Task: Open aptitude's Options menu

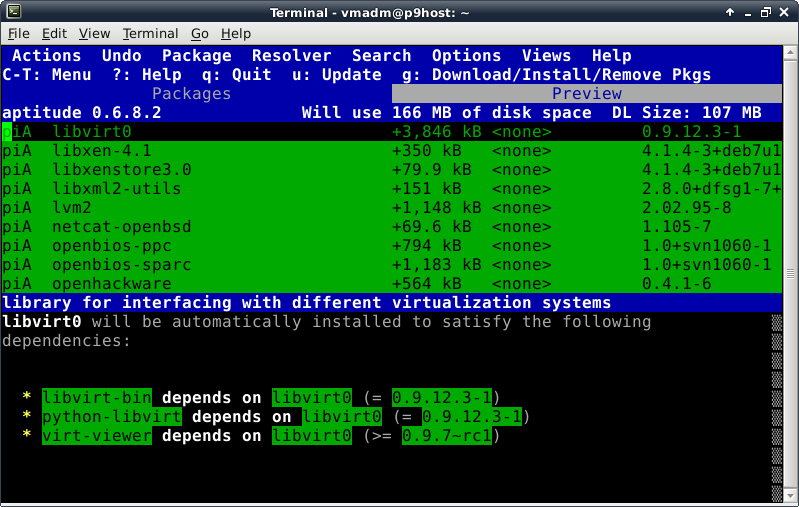Action: click(466, 56)
